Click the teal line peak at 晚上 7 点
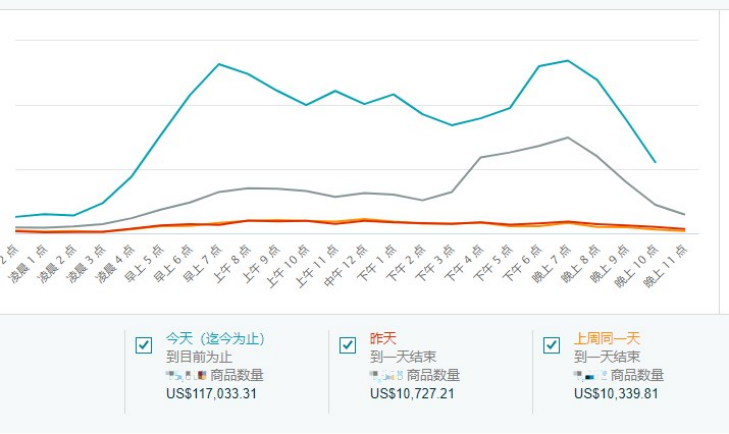This screenshot has height=434, width=729. pos(568,60)
